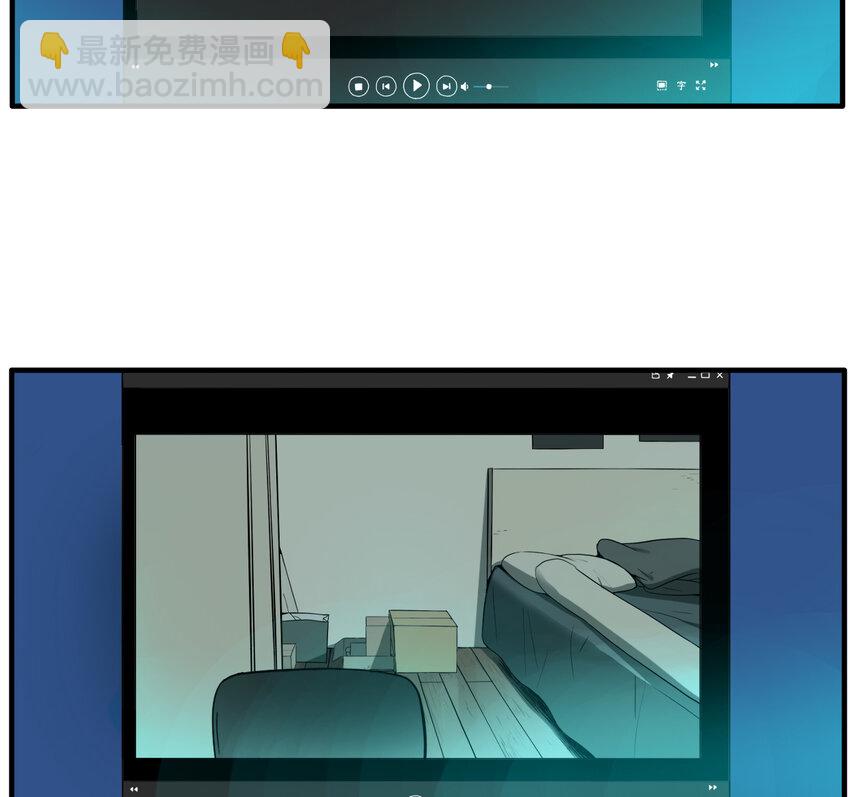The width and height of the screenshot is (850, 797).
Task: Click the bedroom video frame
Action: point(417,595)
